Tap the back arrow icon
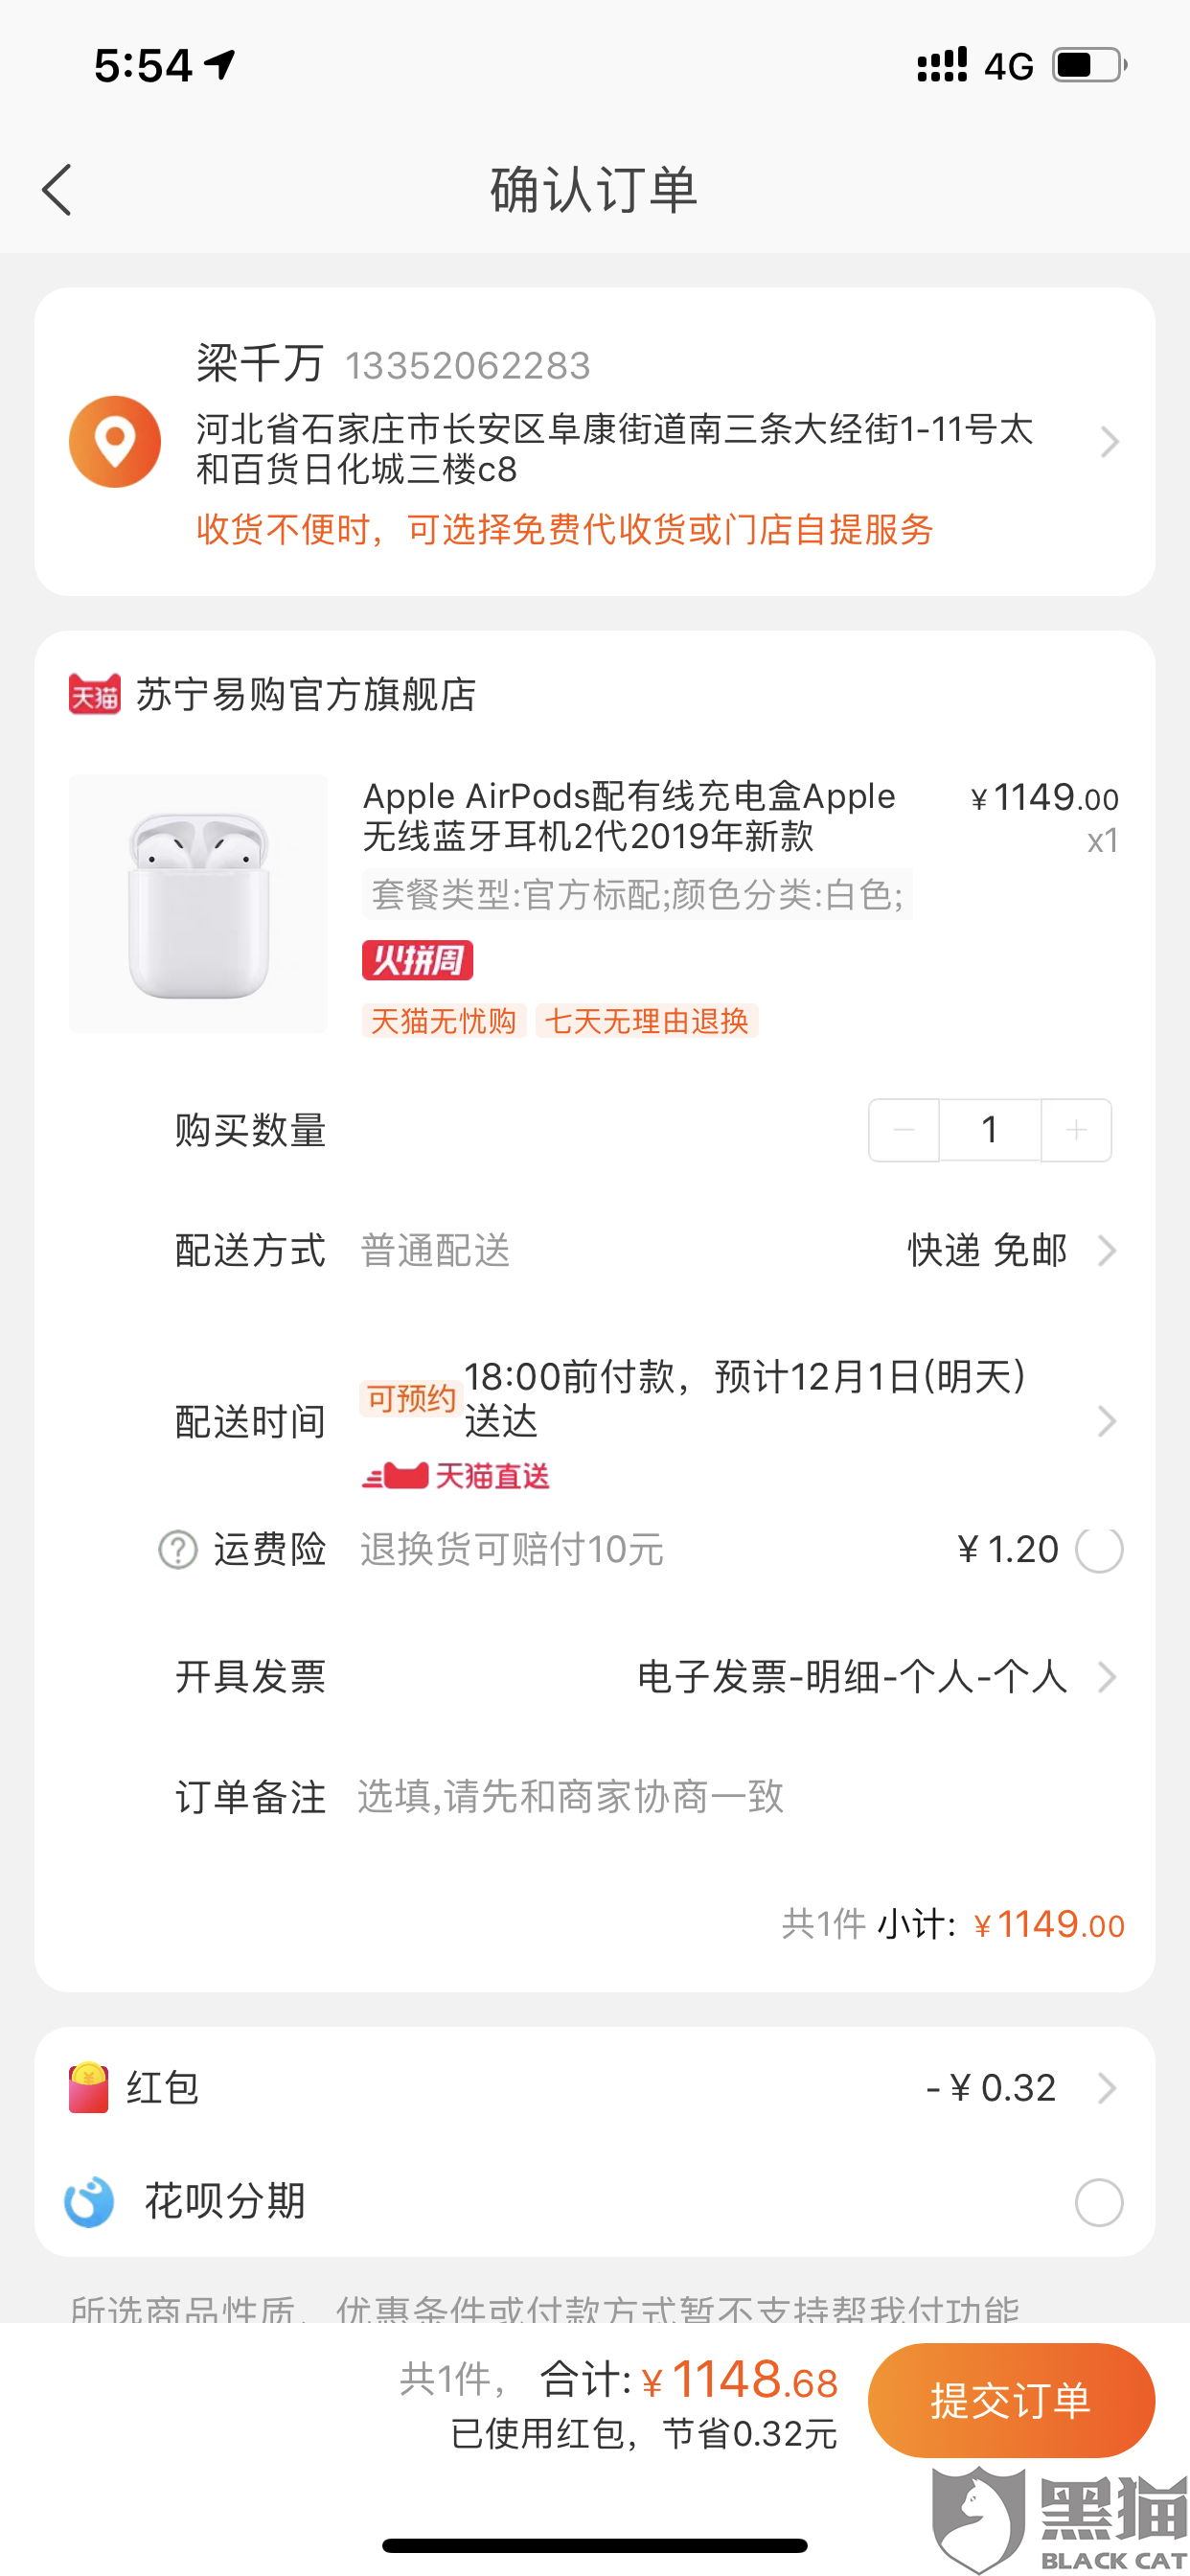Viewport: 1190px width, 2576px height. click(x=57, y=190)
